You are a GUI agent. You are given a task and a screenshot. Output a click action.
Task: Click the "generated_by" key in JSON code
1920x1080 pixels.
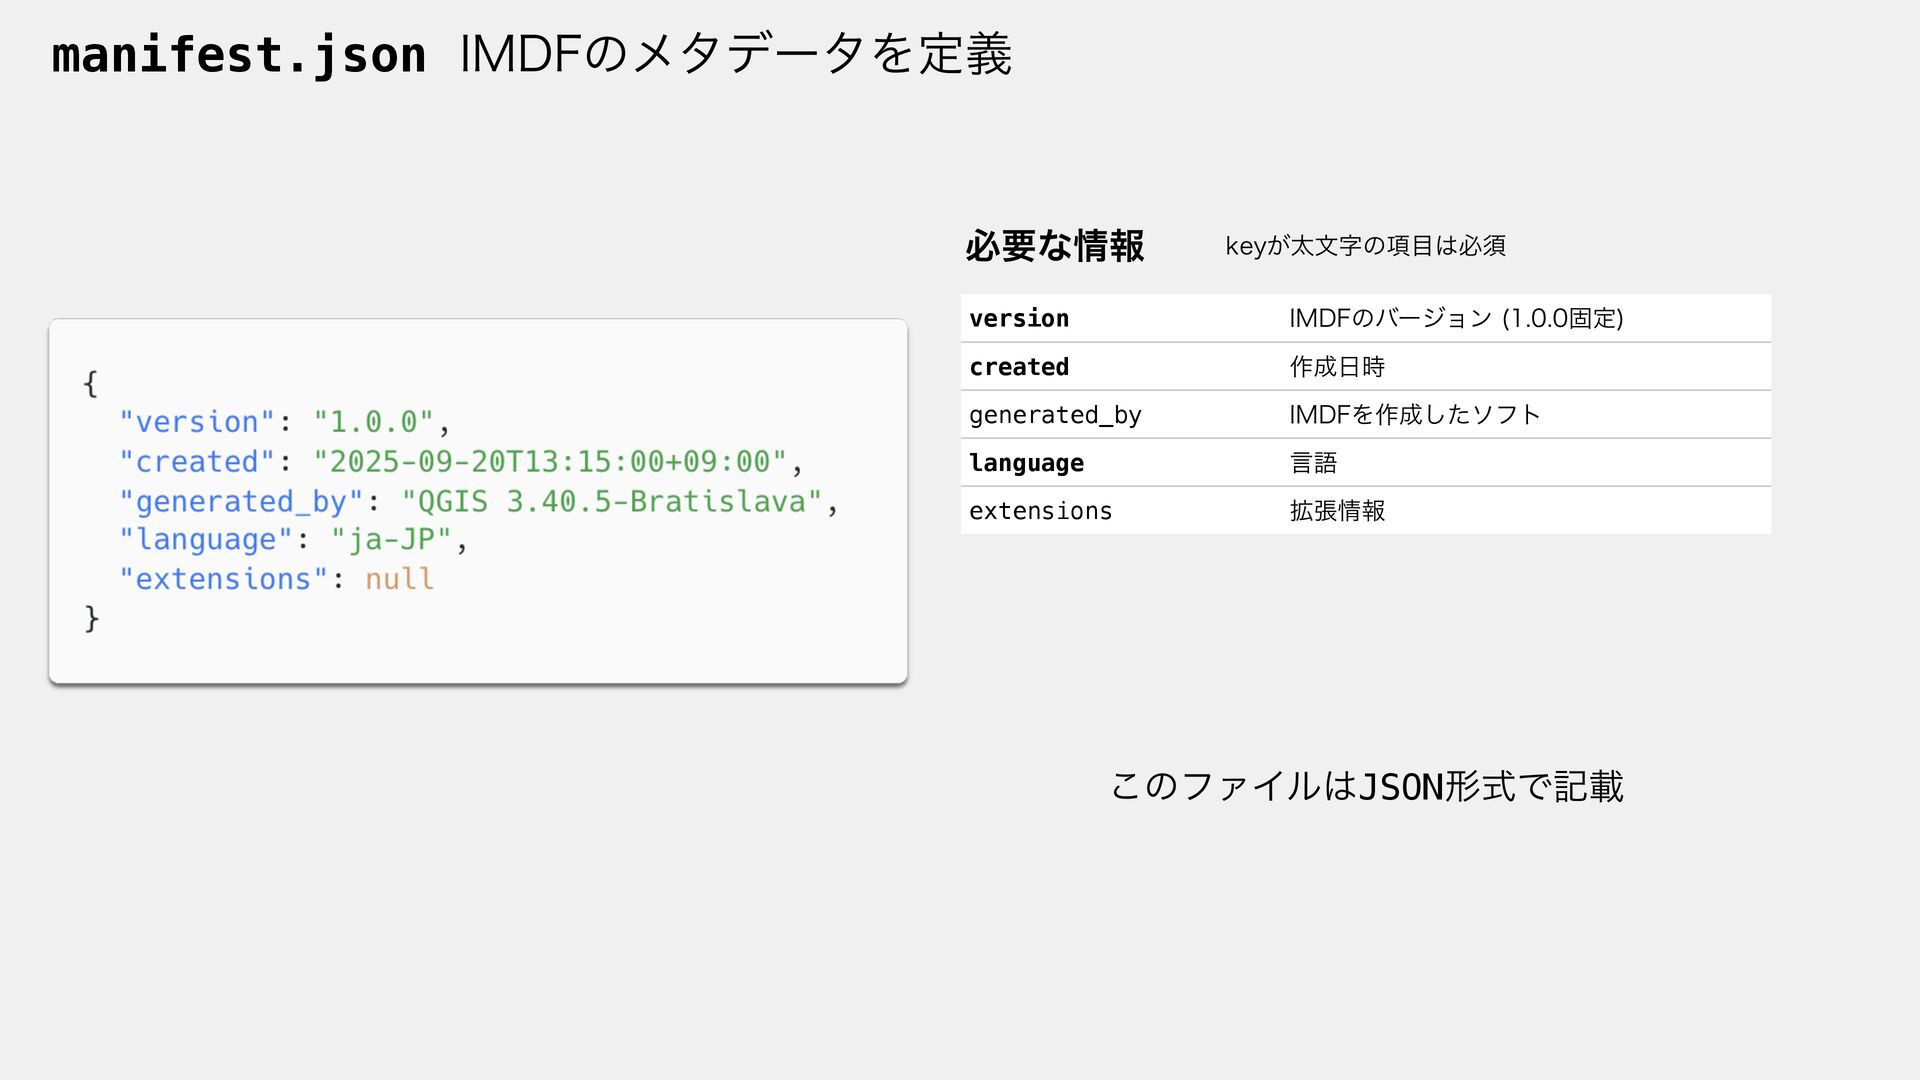241,501
